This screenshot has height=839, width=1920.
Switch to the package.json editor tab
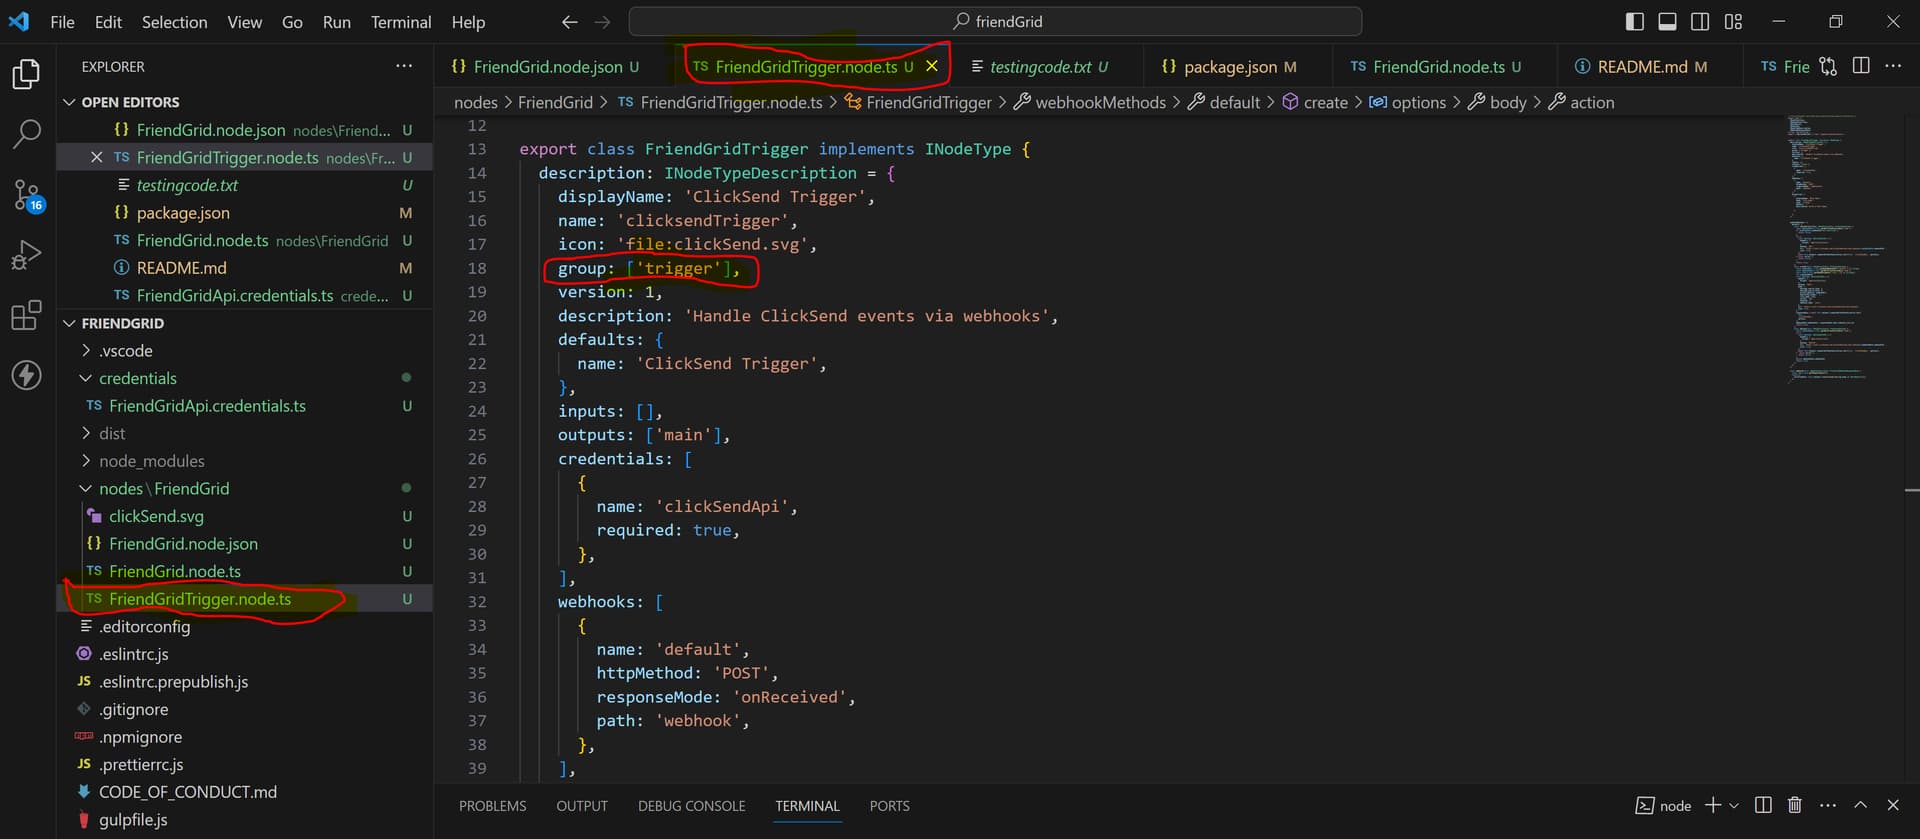[1229, 67]
